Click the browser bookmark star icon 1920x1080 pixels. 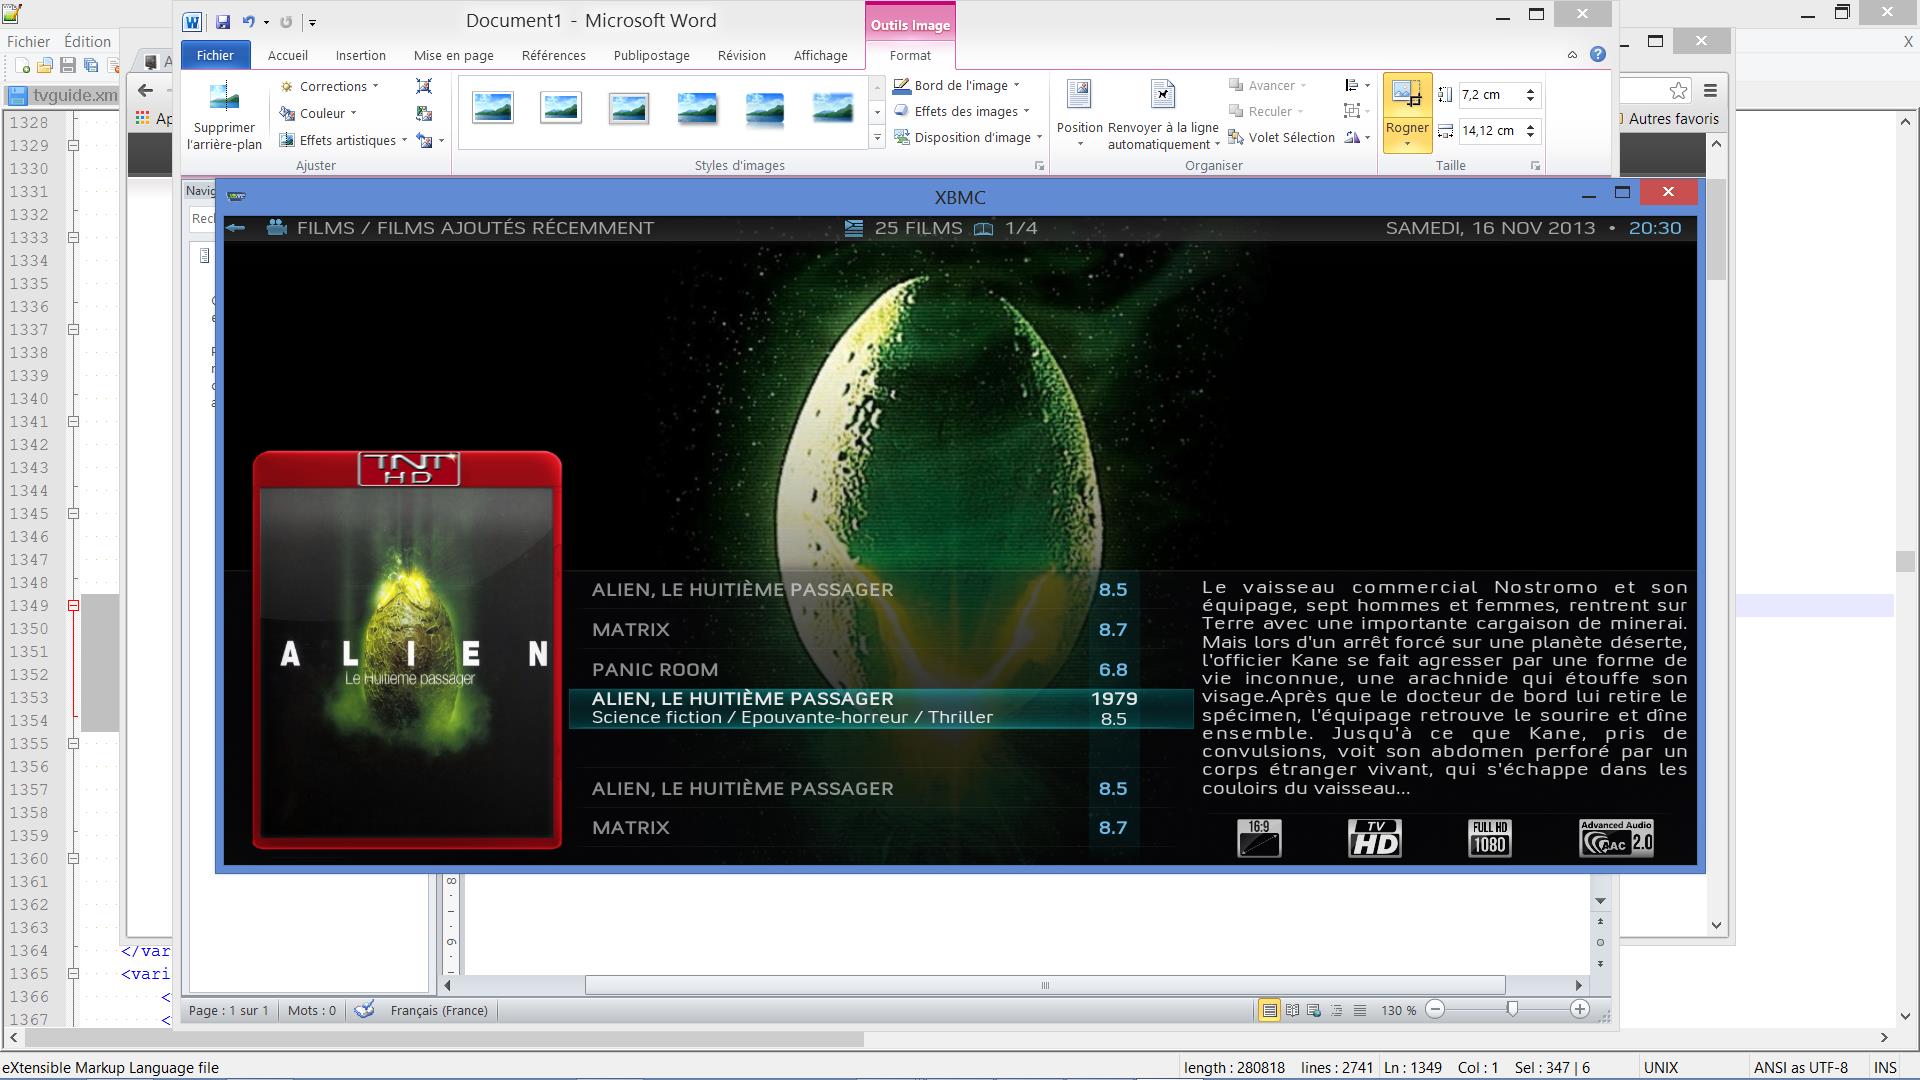[x=1678, y=91]
